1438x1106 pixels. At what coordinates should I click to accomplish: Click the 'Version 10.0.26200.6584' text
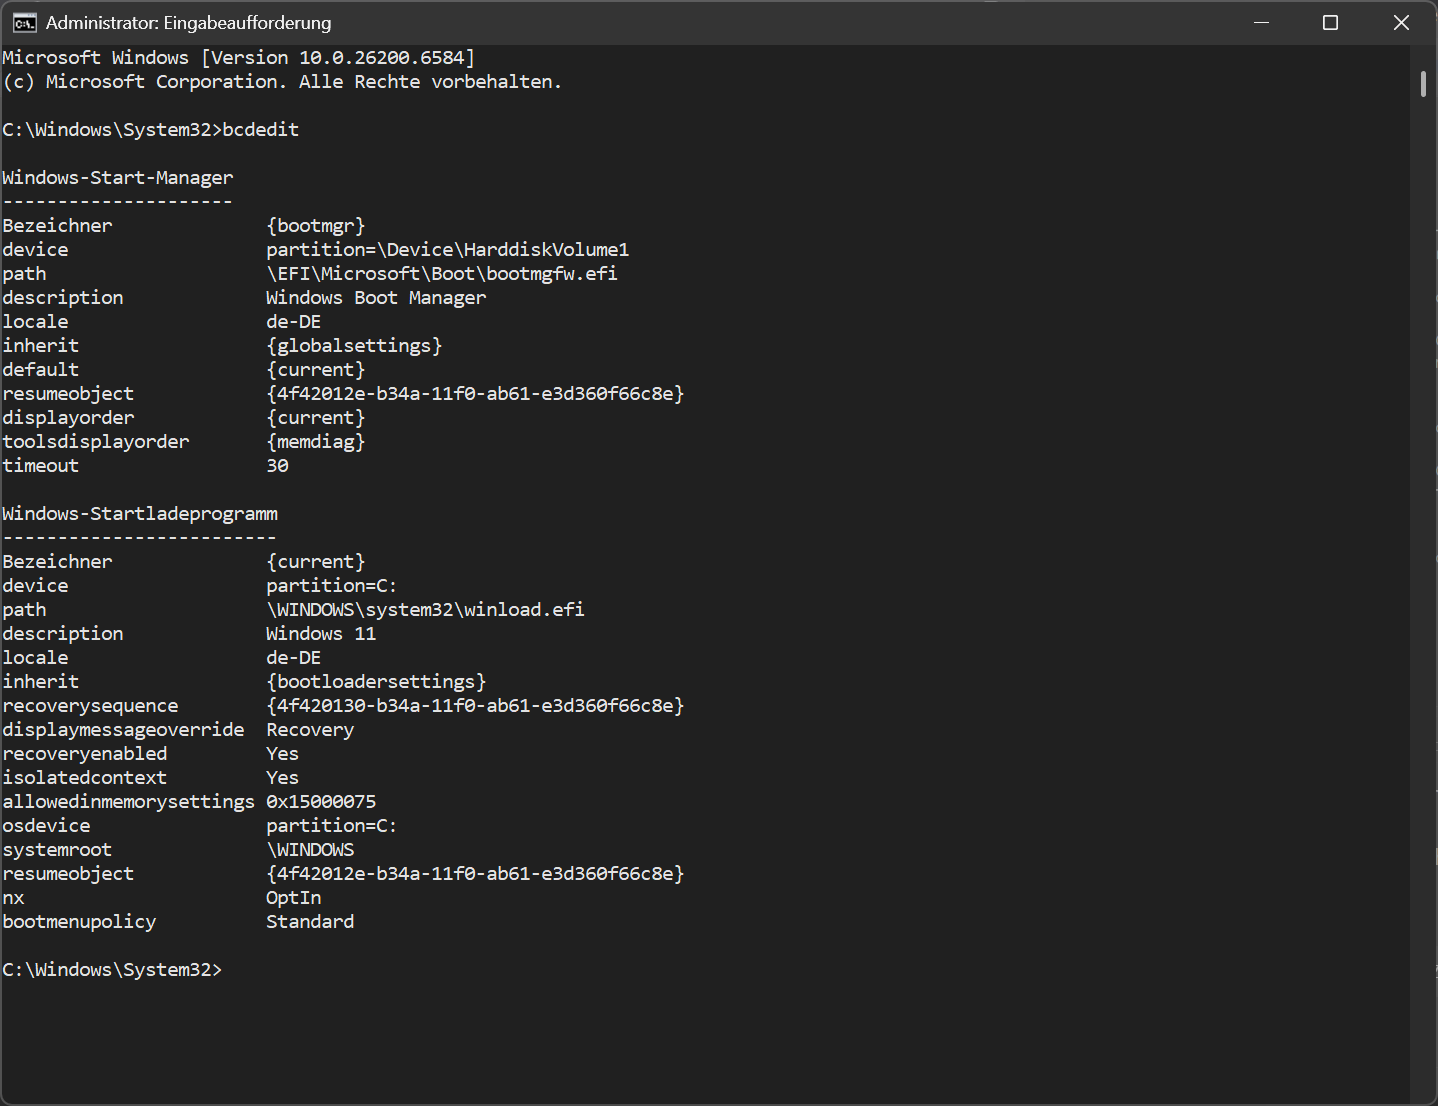(338, 58)
